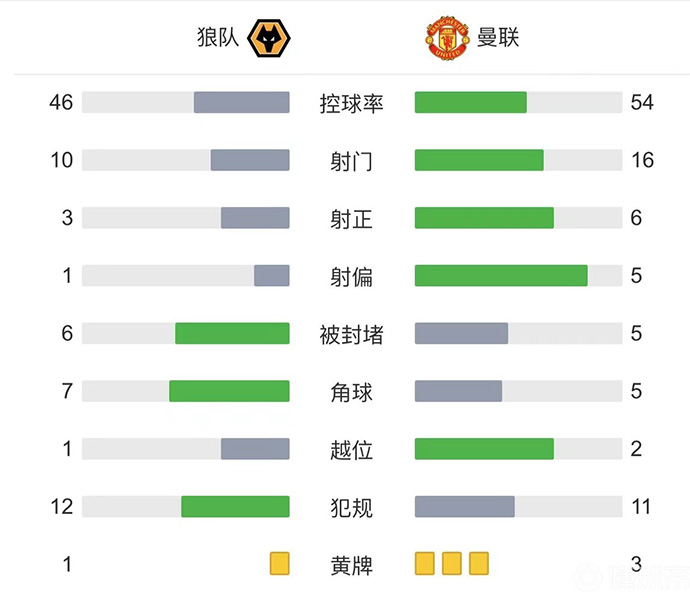This screenshot has width=690, height=598.
Task: Click Manchester United's green 射正 bar
Action: [484, 218]
